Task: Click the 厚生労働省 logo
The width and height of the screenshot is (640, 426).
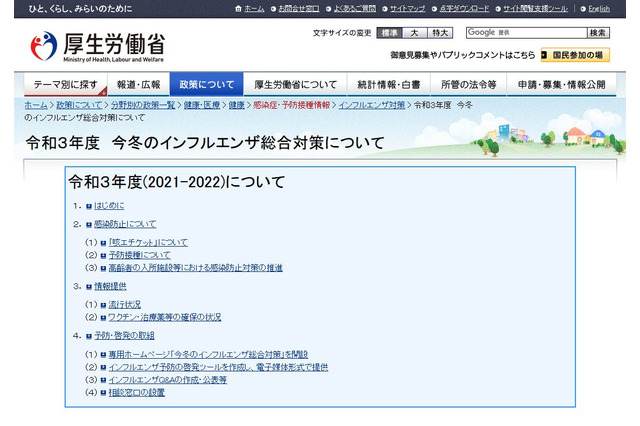Action: (x=97, y=46)
